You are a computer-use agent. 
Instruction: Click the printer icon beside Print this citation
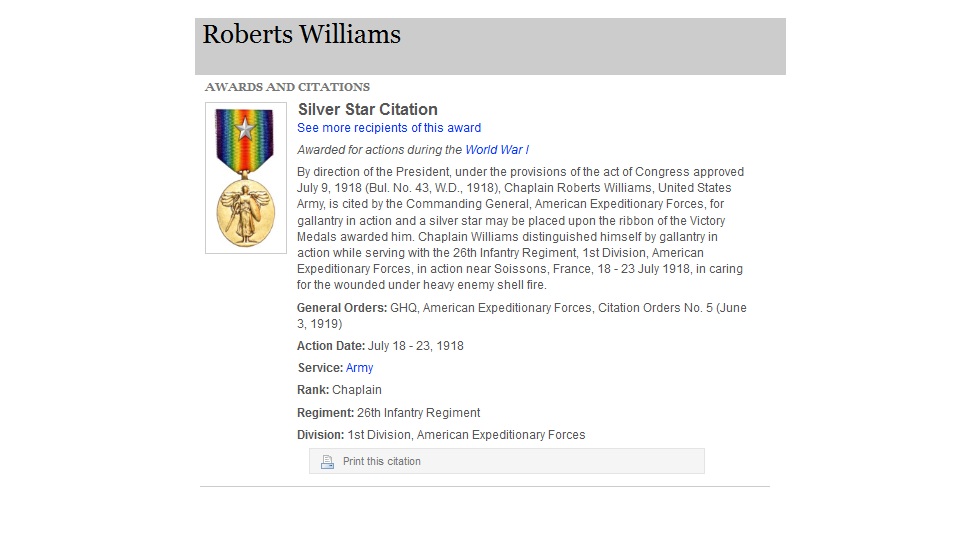[327, 462]
